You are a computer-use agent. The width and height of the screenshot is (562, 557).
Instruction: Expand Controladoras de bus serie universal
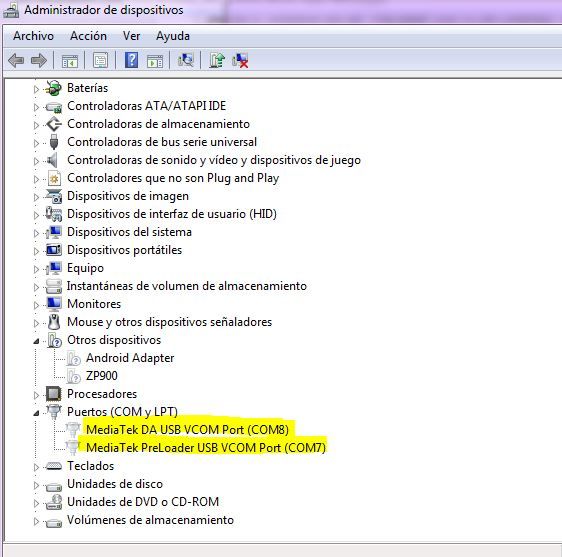tap(36, 143)
